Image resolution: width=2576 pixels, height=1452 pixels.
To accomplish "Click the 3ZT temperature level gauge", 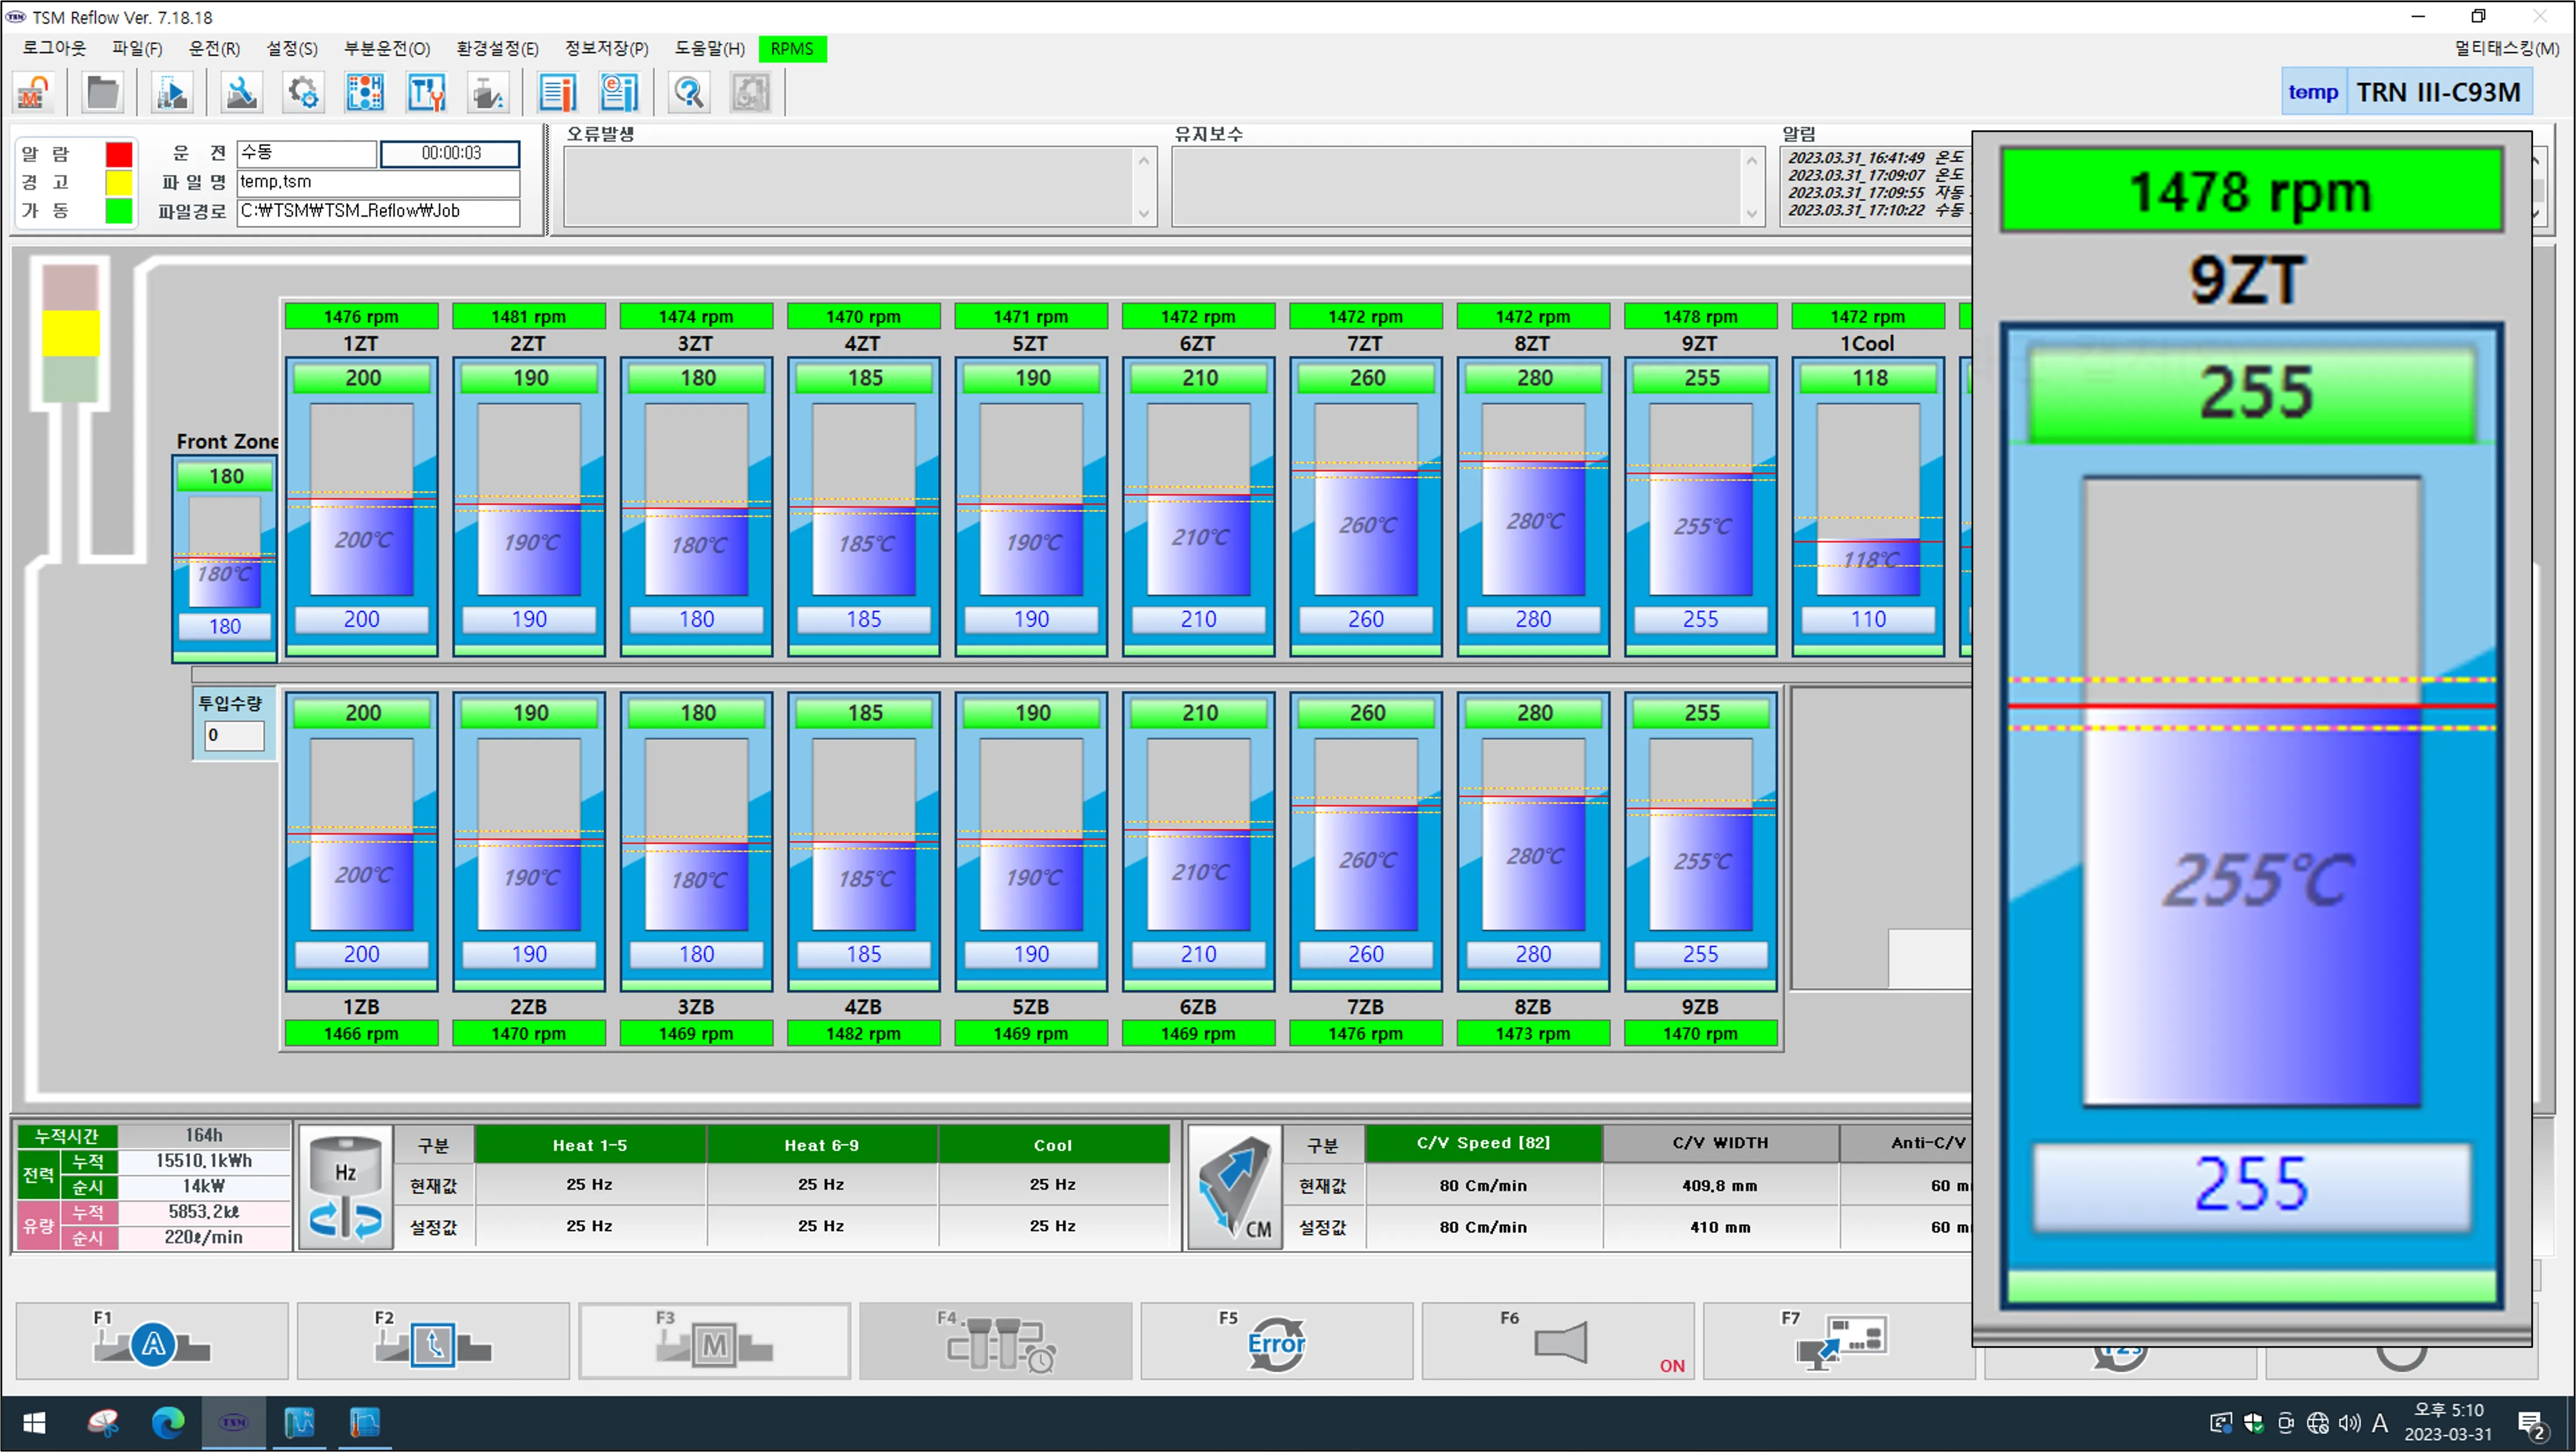I will [696, 499].
